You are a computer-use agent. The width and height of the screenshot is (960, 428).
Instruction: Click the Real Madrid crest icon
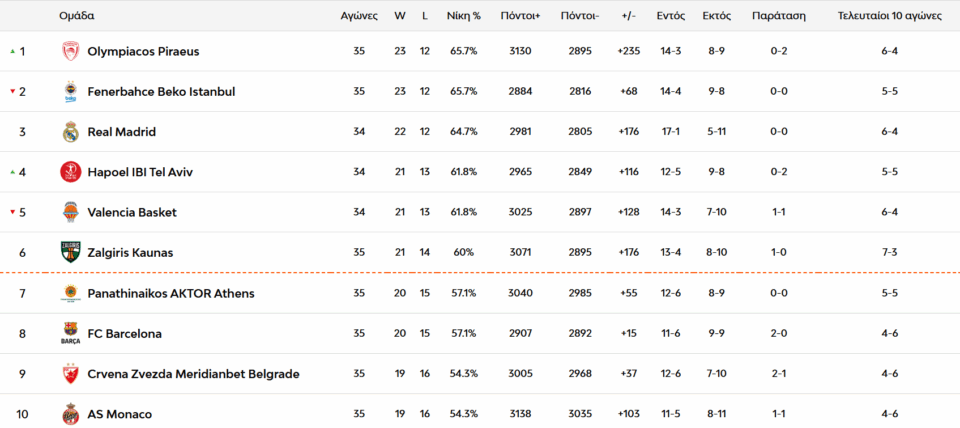[70, 132]
